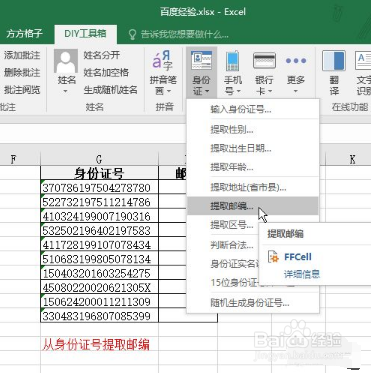
Task: Click the 翻译 translate icon
Action: coord(333,61)
